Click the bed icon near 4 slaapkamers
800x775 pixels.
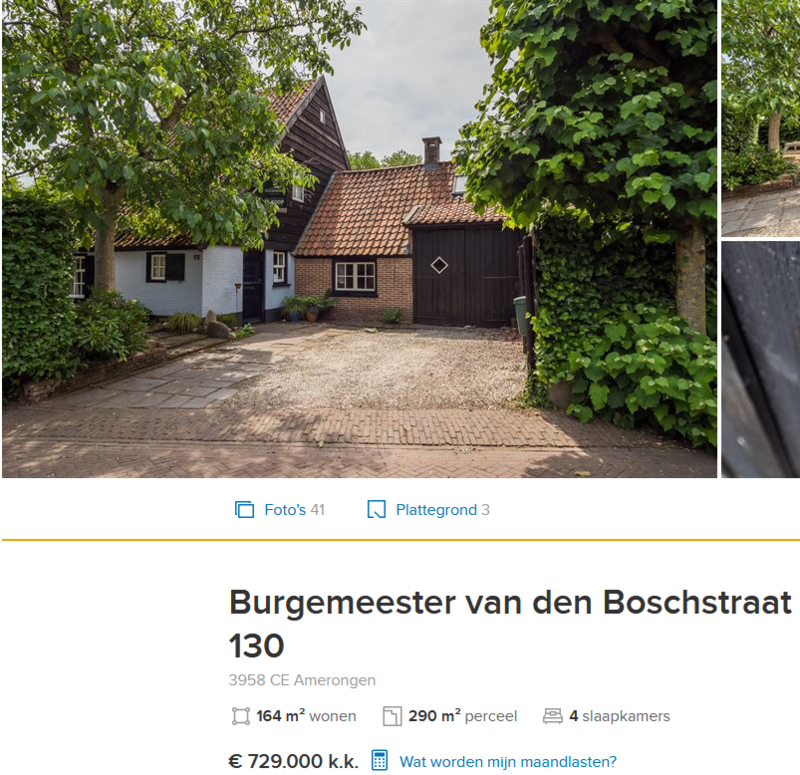(x=553, y=716)
